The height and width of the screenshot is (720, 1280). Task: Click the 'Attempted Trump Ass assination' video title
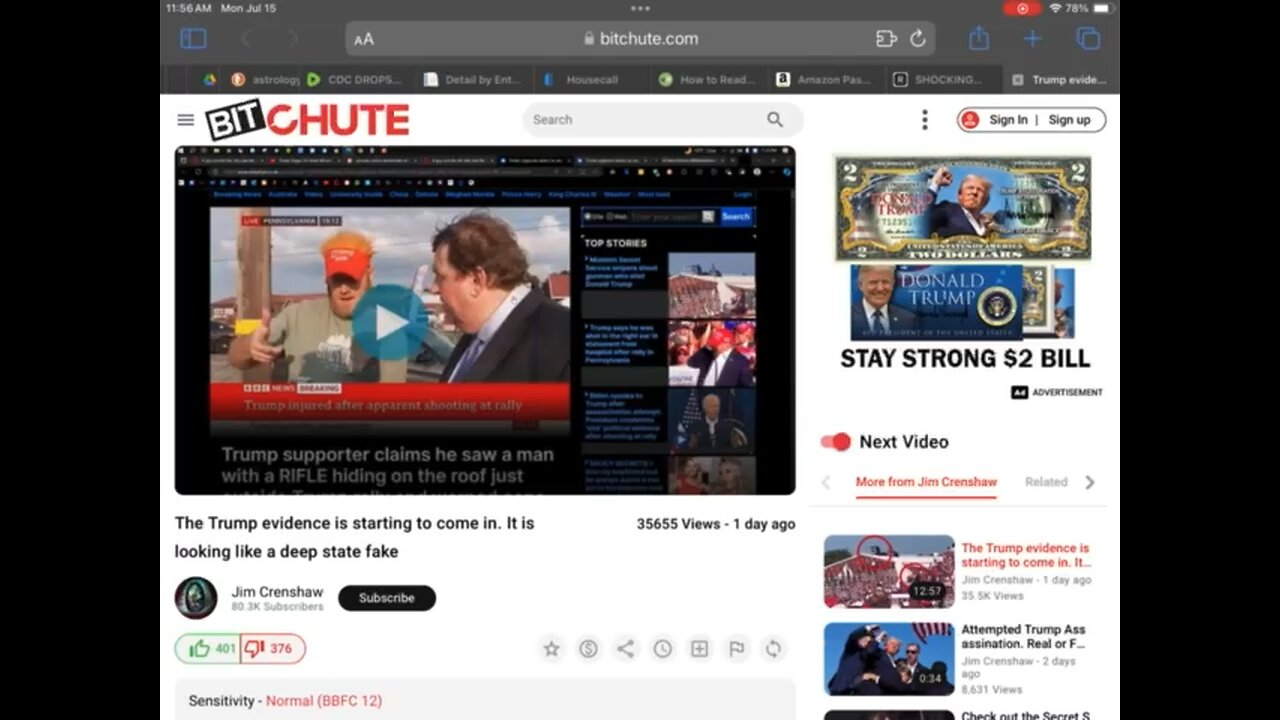pyautogui.click(x=1023, y=637)
